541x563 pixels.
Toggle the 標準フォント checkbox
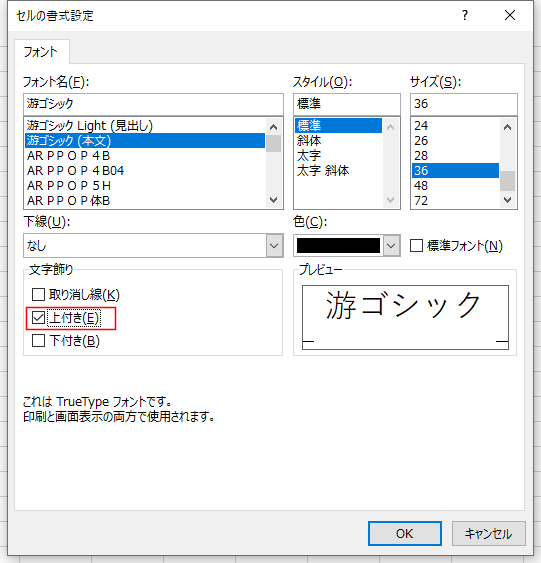[x=416, y=246]
